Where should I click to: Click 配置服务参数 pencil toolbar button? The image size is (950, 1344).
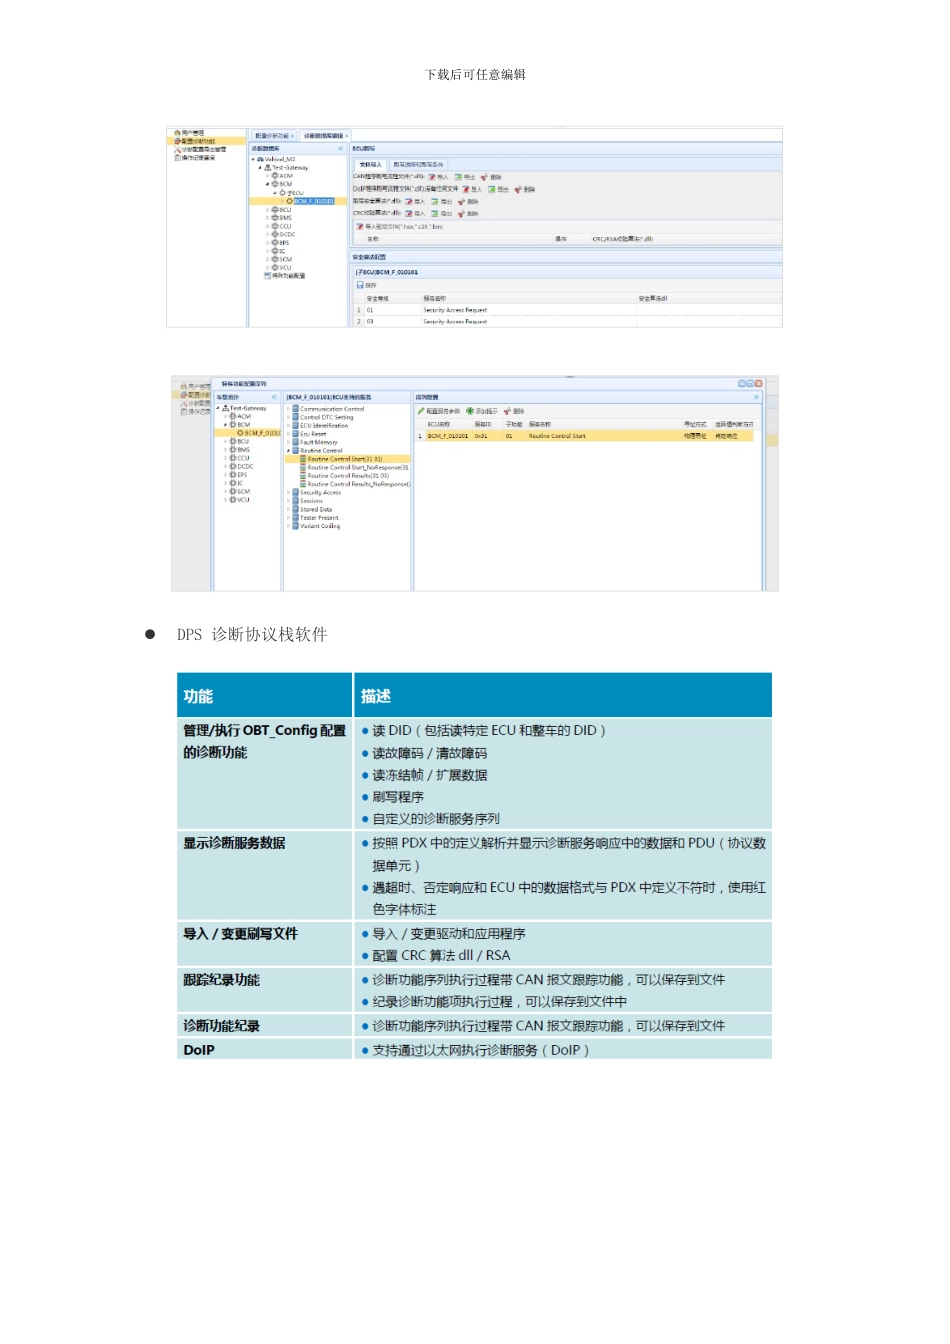click(439, 411)
